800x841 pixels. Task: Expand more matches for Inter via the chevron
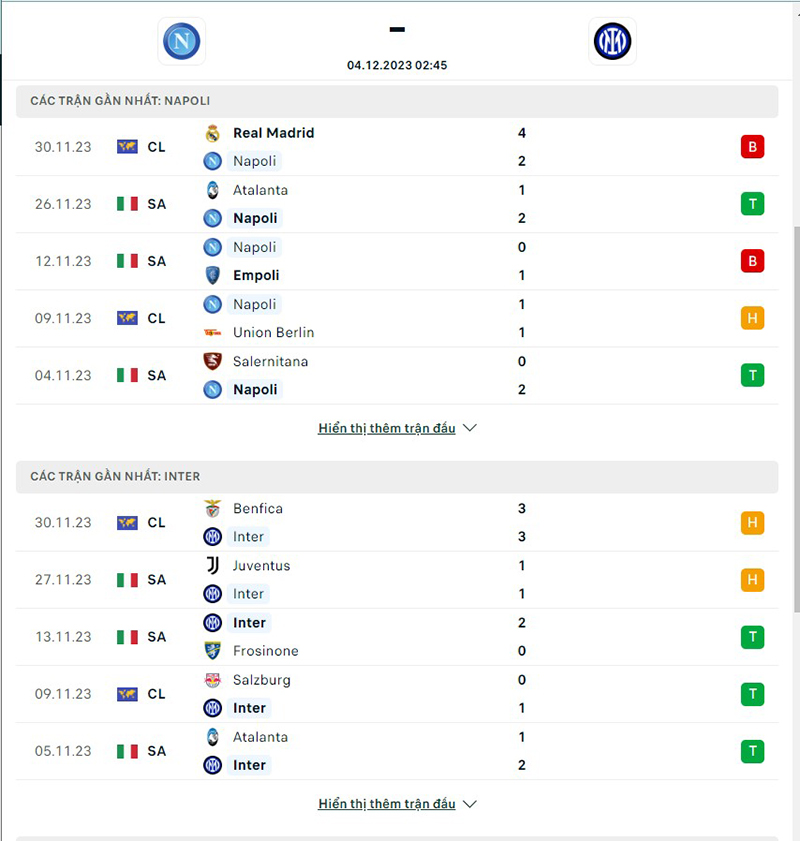coord(470,803)
